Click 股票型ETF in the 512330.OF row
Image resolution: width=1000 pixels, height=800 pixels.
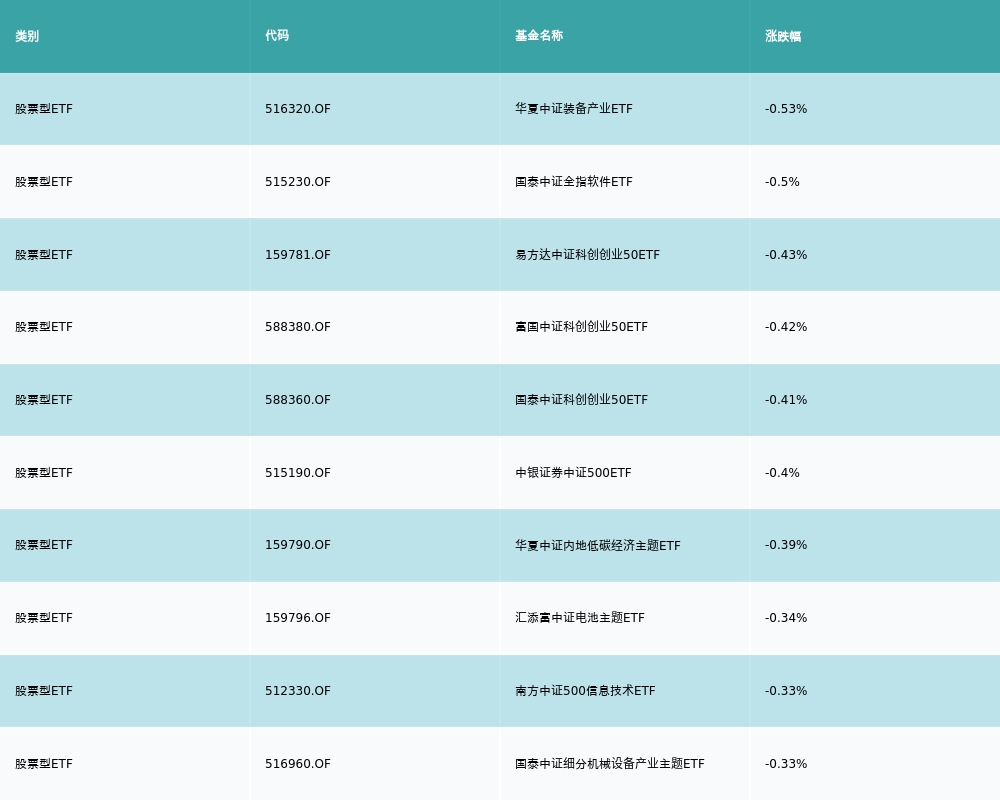(x=44, y=691)
